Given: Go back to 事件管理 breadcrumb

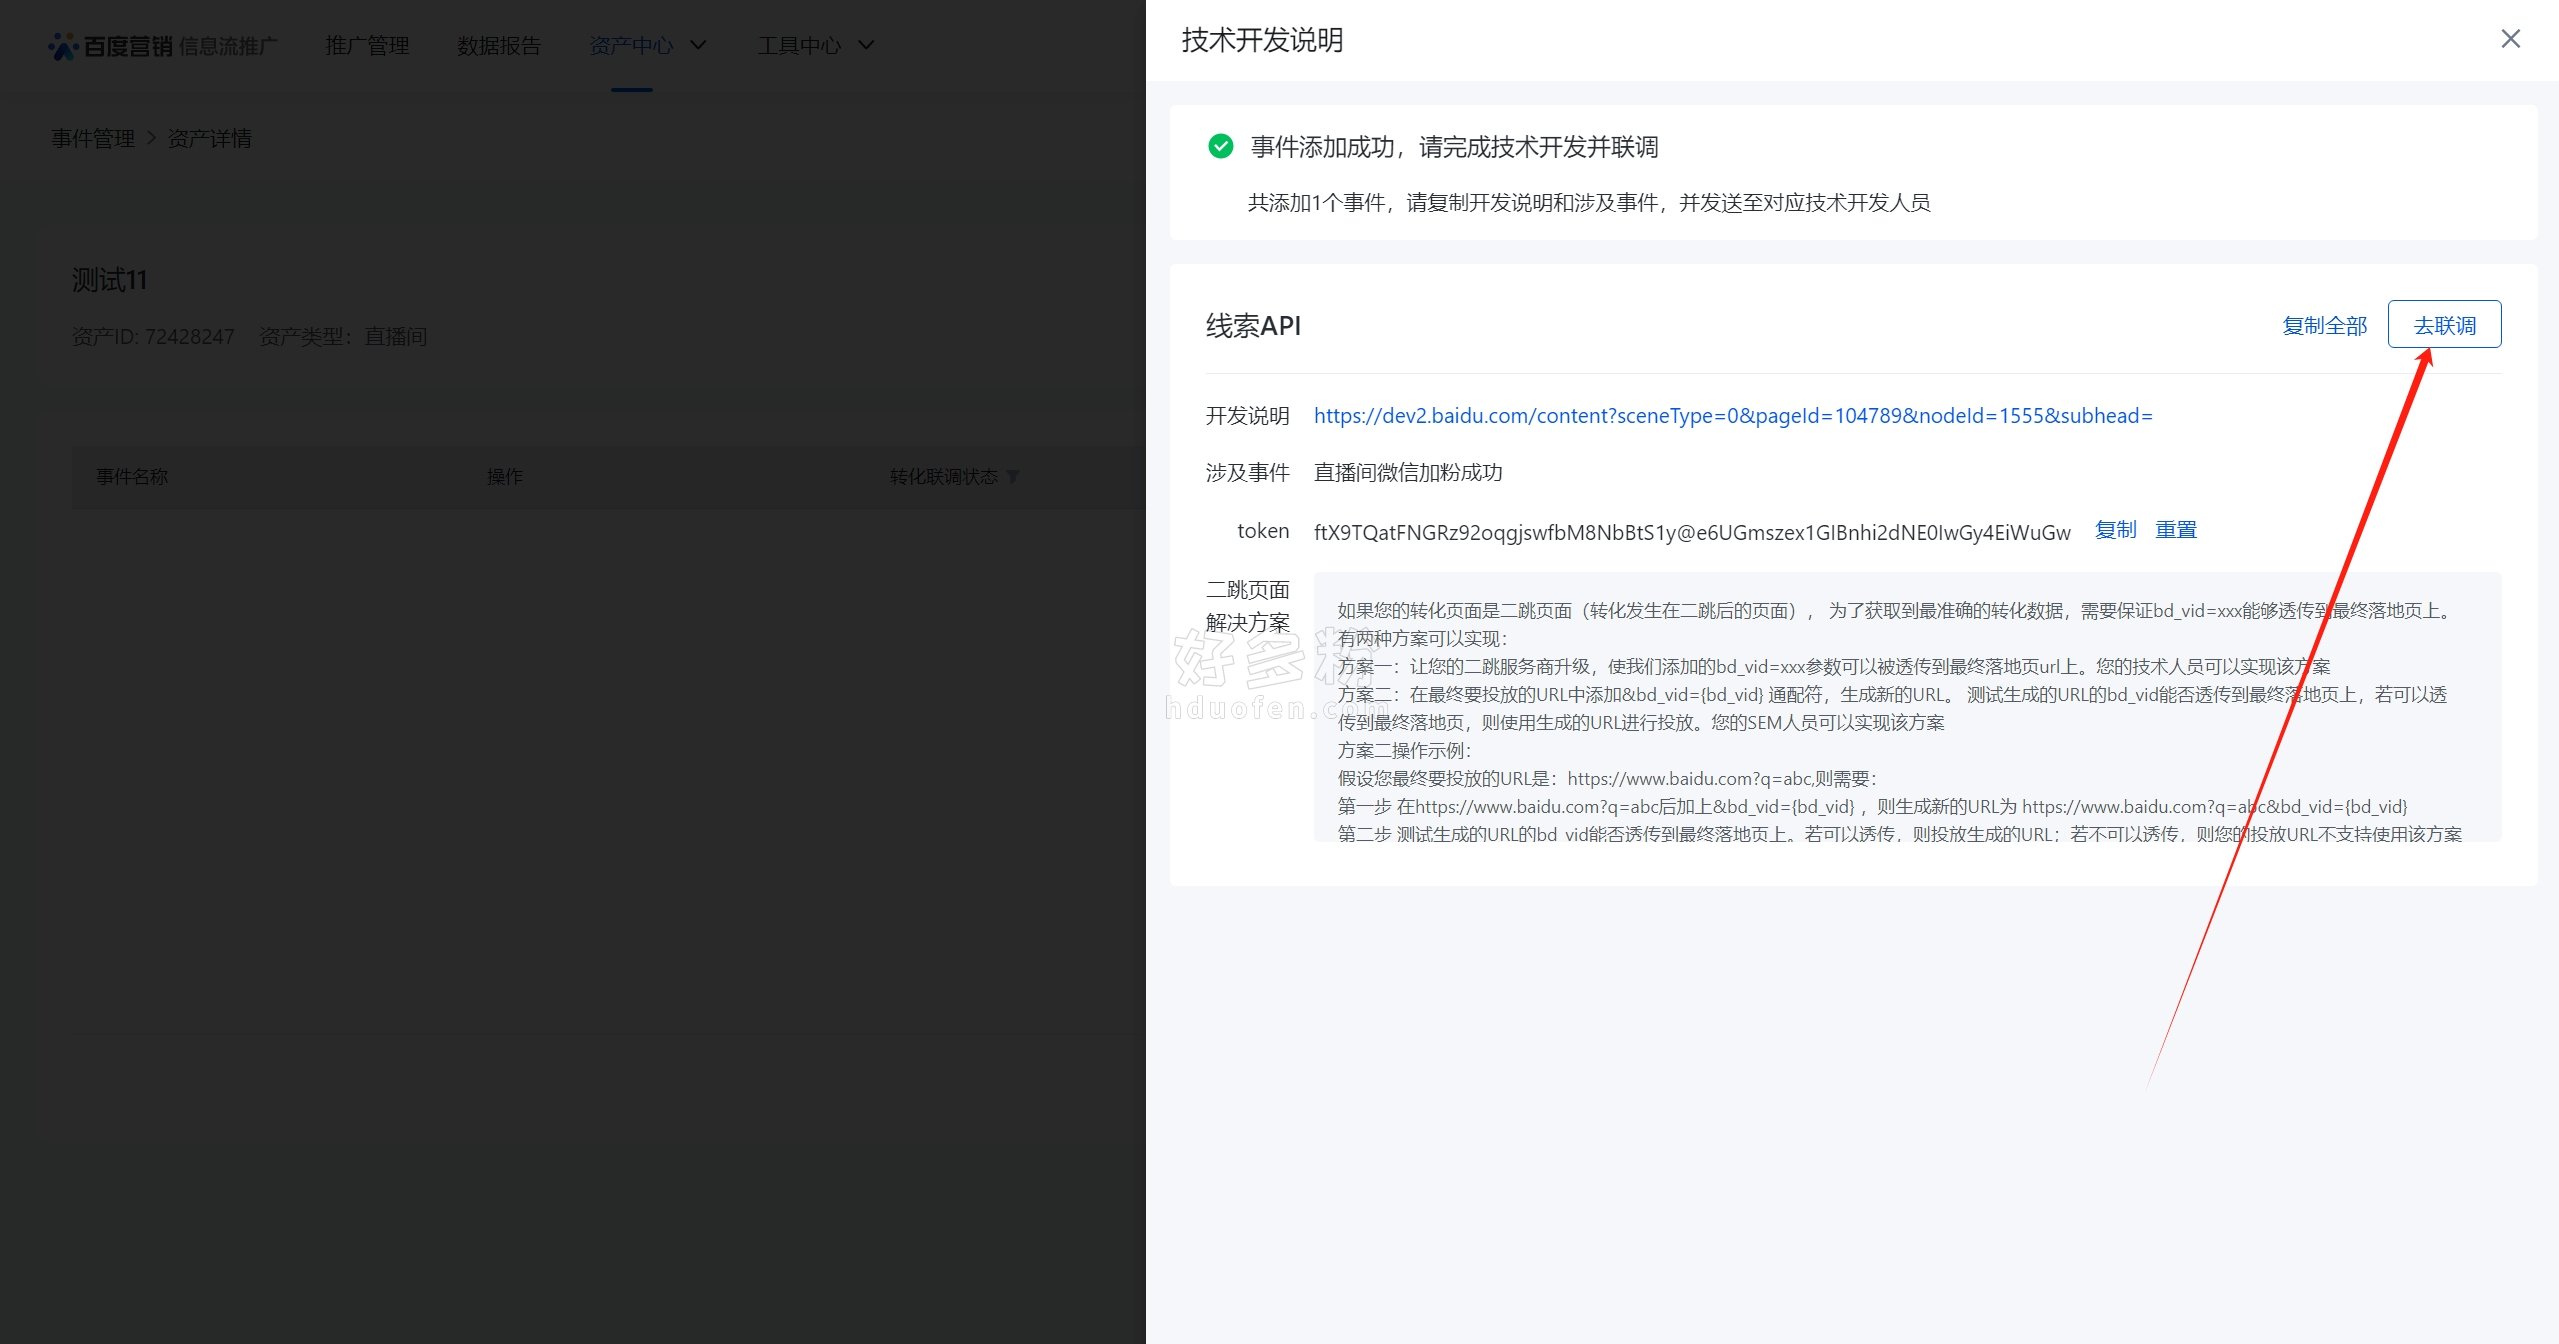Looking at the screenshot, I should click(93, 139).
